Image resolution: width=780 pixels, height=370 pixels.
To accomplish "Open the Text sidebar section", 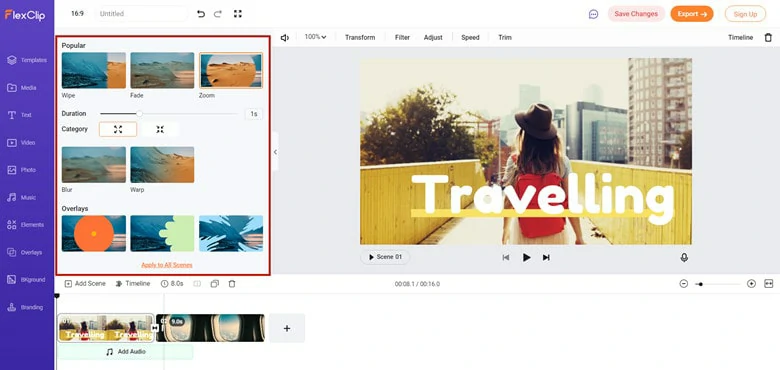I will [x=19, y=115].
